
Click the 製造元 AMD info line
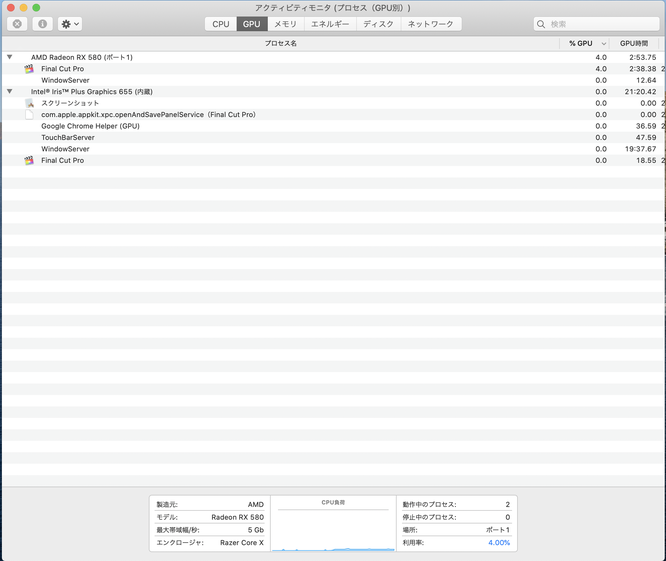click(x=210, y=505)
